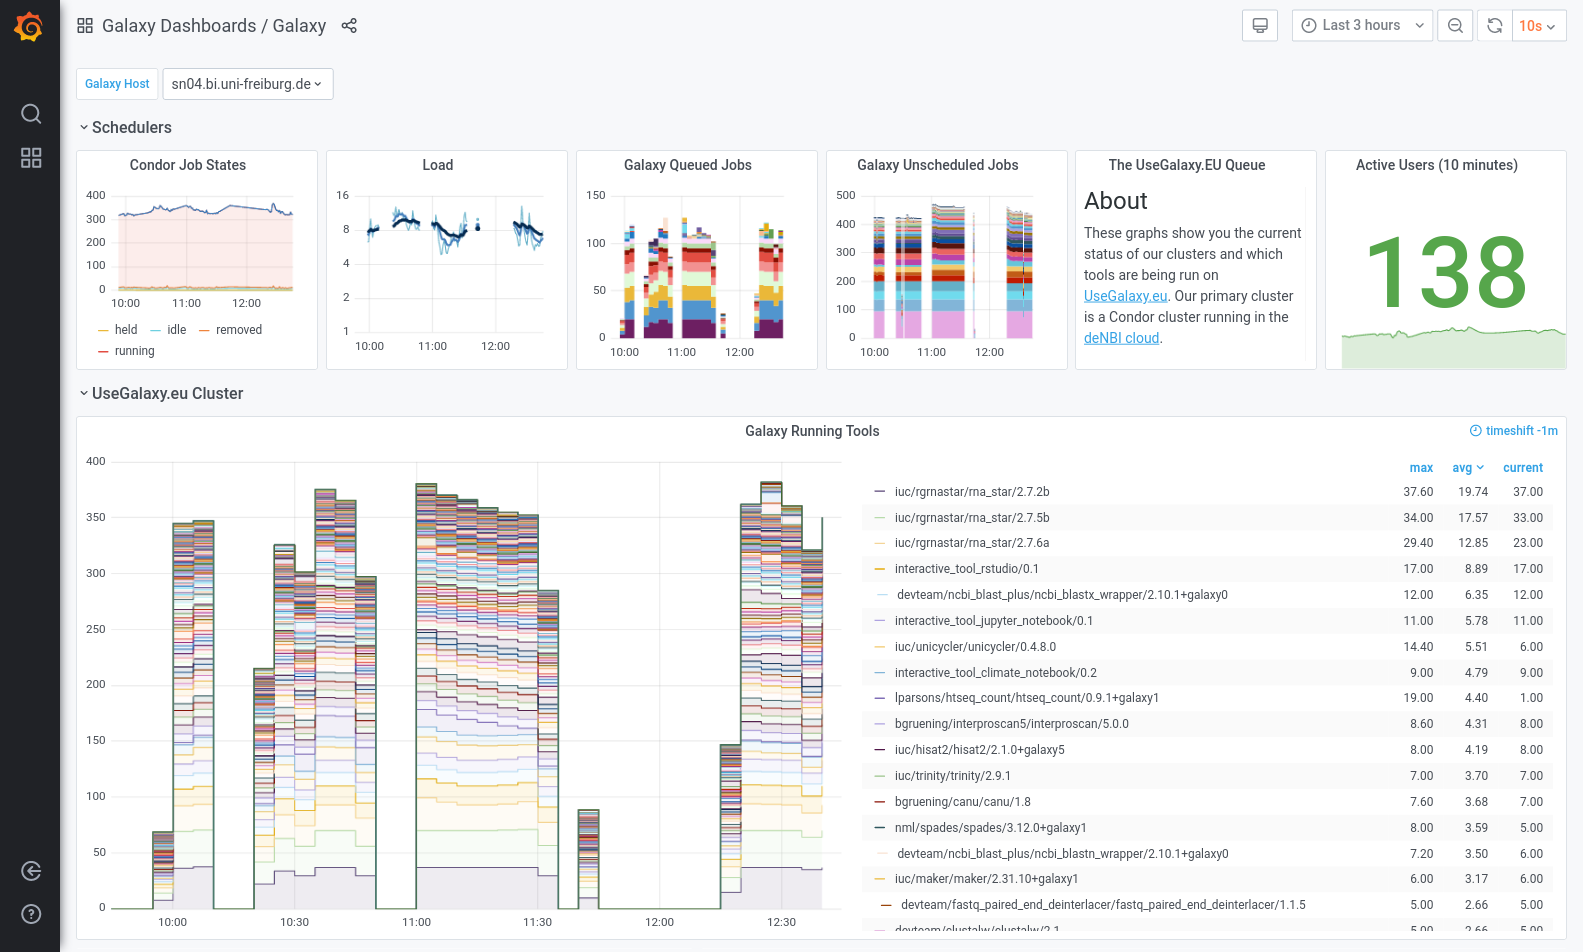Open Galaxy Running Tools panel title menu
Image resolution: width=1583 pixels, height=952 pixels.
pos(812,431)
